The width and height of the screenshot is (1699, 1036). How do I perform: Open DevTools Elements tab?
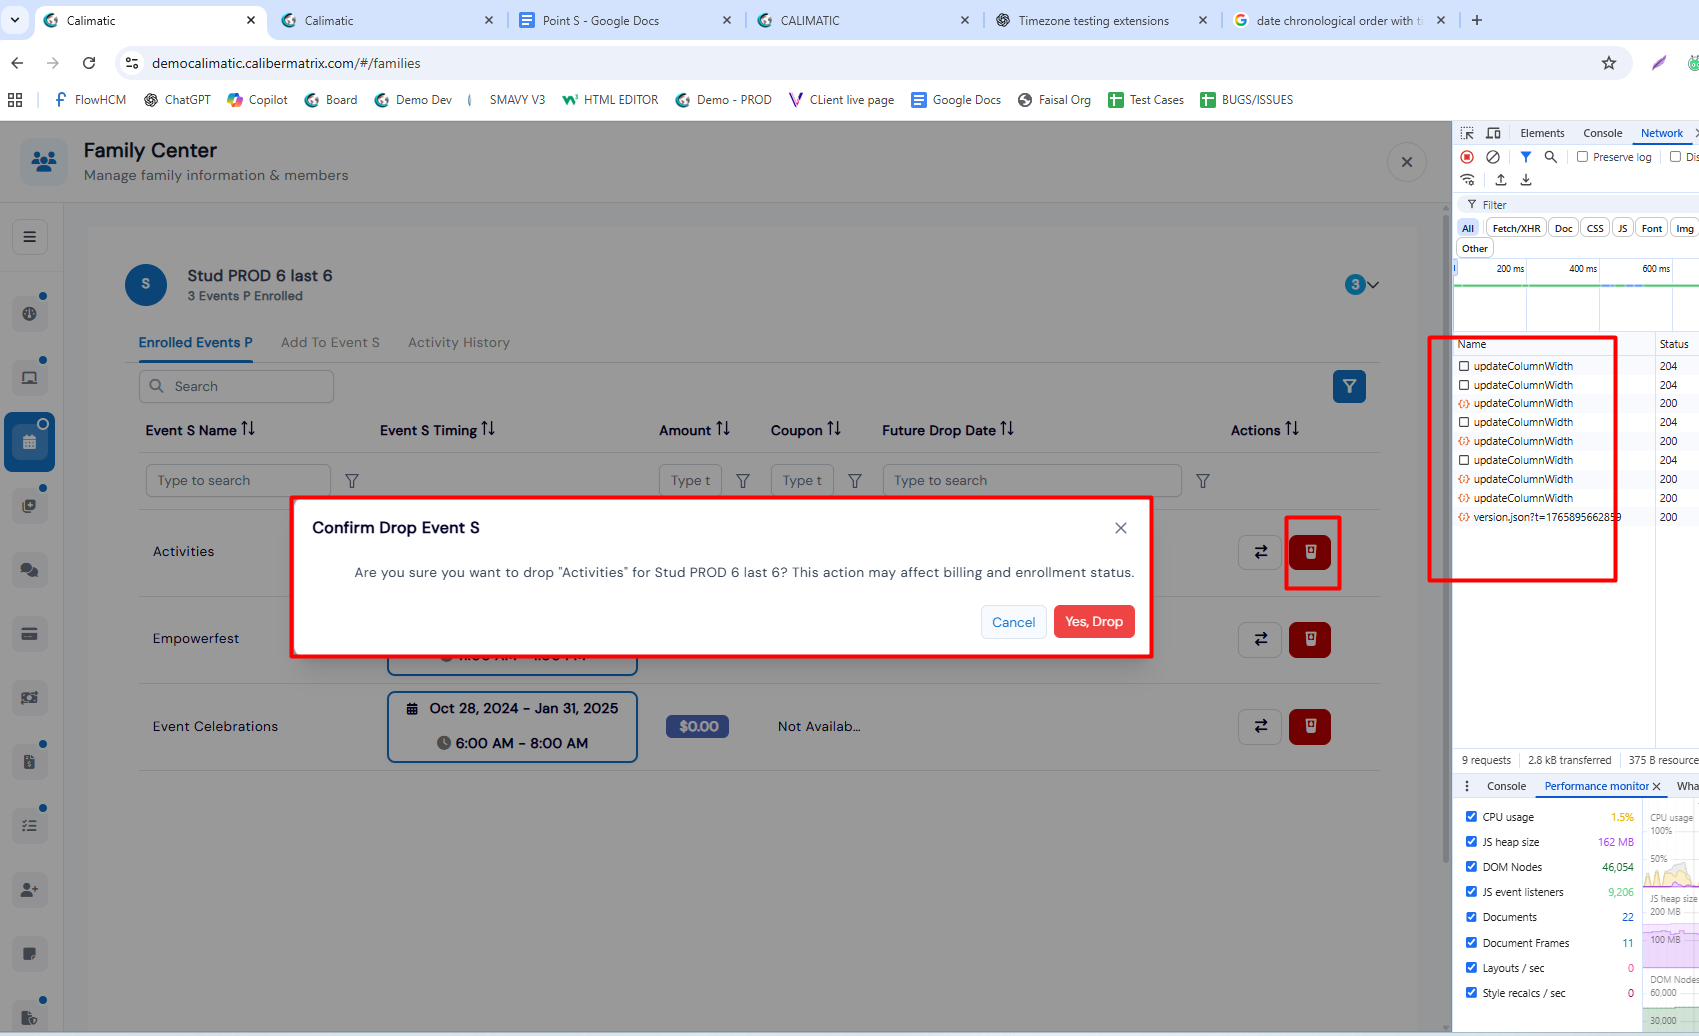pyautogui.click(x=1542, y=133)
